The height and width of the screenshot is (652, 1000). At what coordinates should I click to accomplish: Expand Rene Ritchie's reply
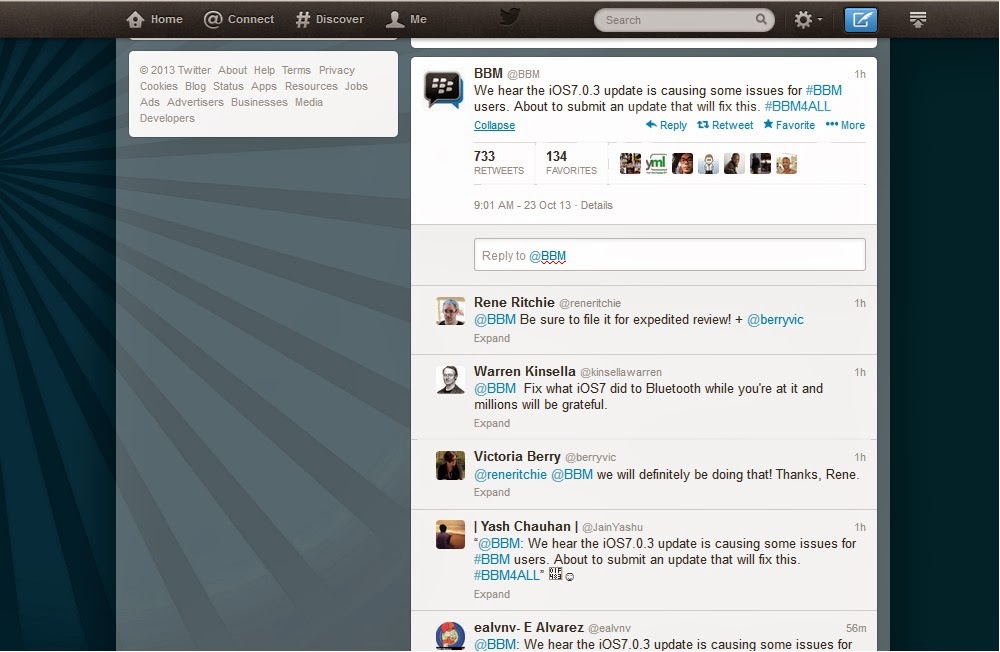[492, 338]
